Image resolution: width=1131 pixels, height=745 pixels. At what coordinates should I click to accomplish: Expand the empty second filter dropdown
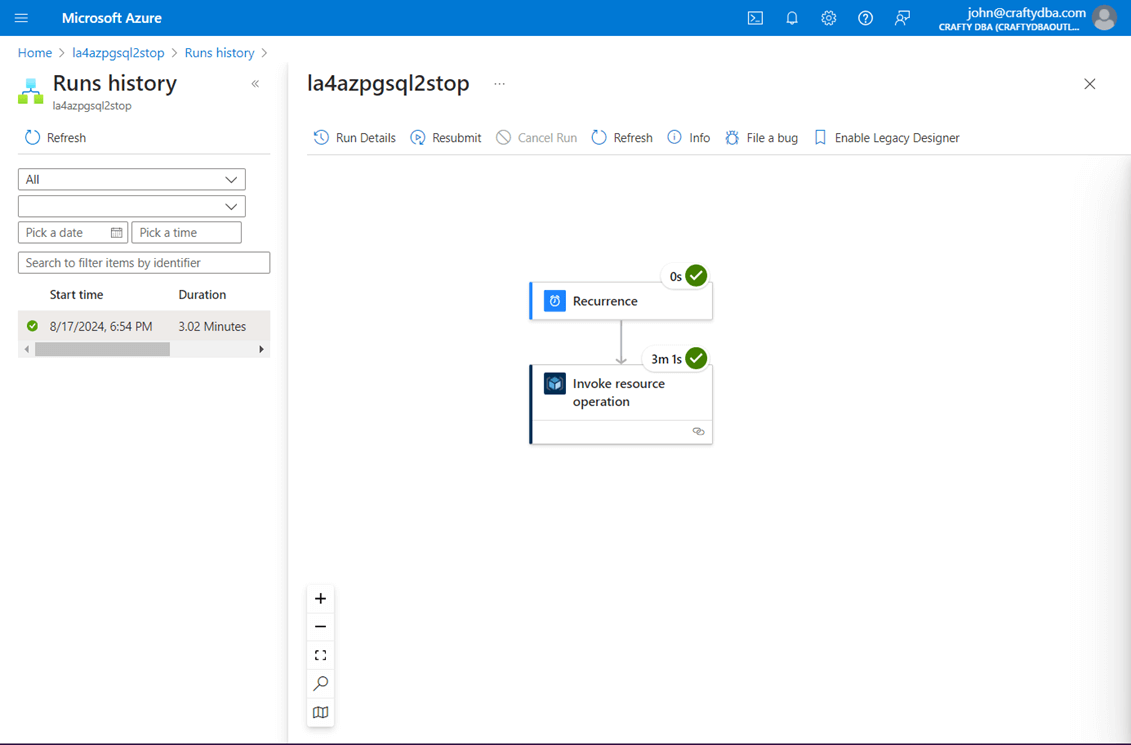[132, 206]
